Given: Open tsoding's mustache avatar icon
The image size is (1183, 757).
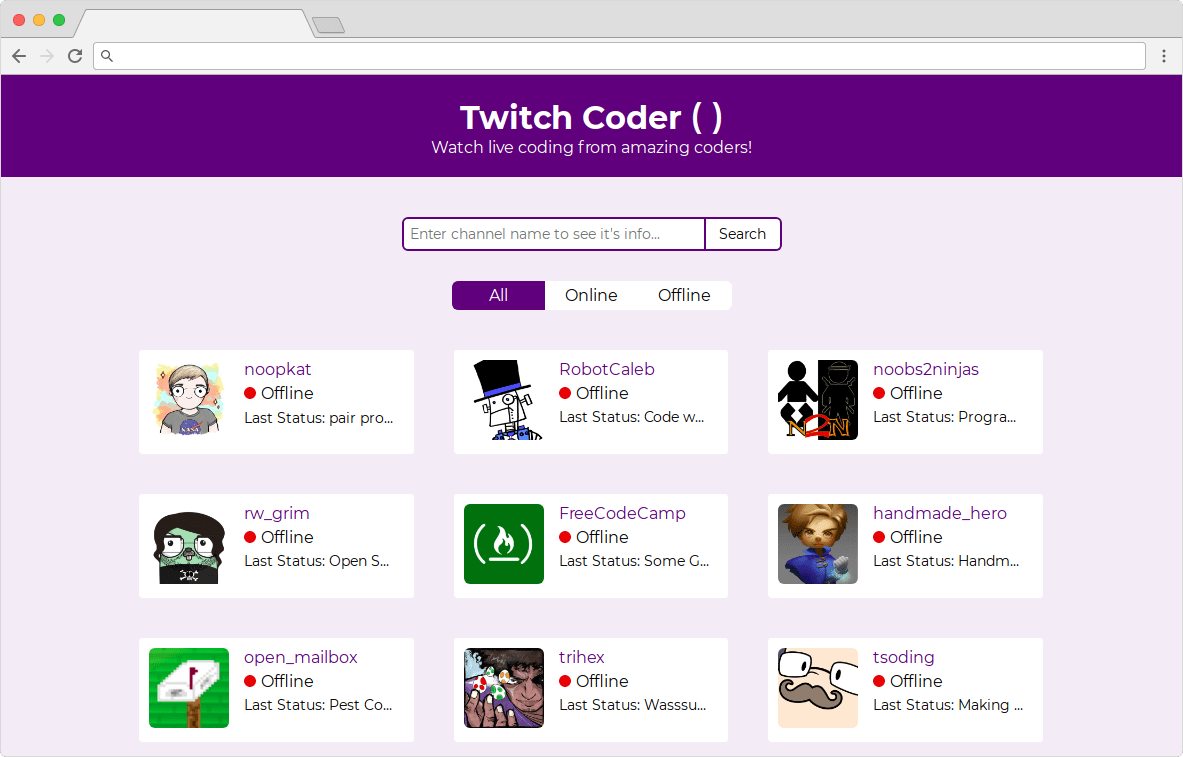Looking at the screenshot, I should coord(817,688).
